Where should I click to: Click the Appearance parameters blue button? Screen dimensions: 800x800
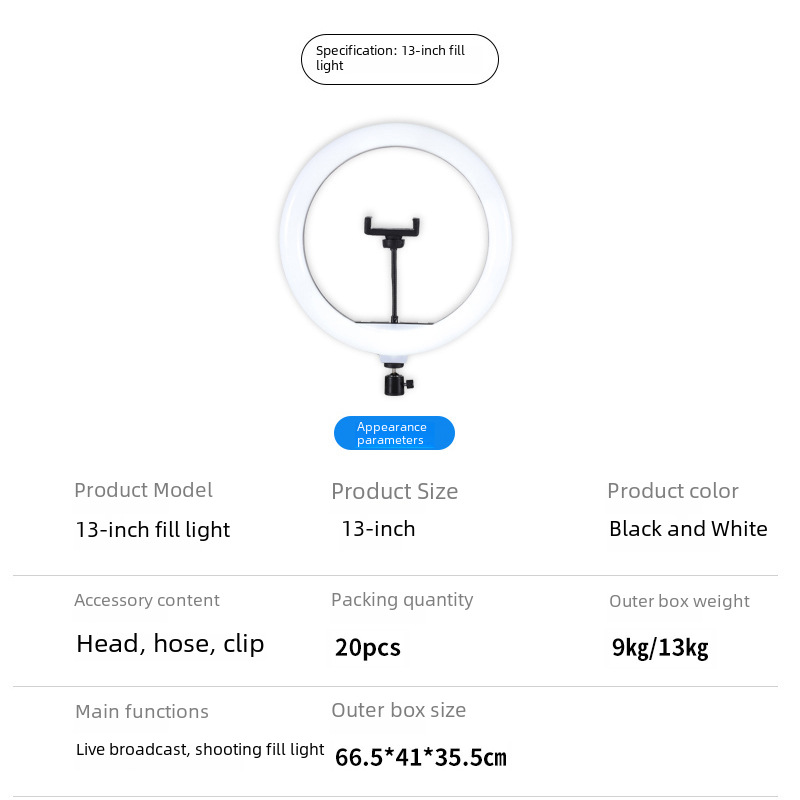(394, 433)
